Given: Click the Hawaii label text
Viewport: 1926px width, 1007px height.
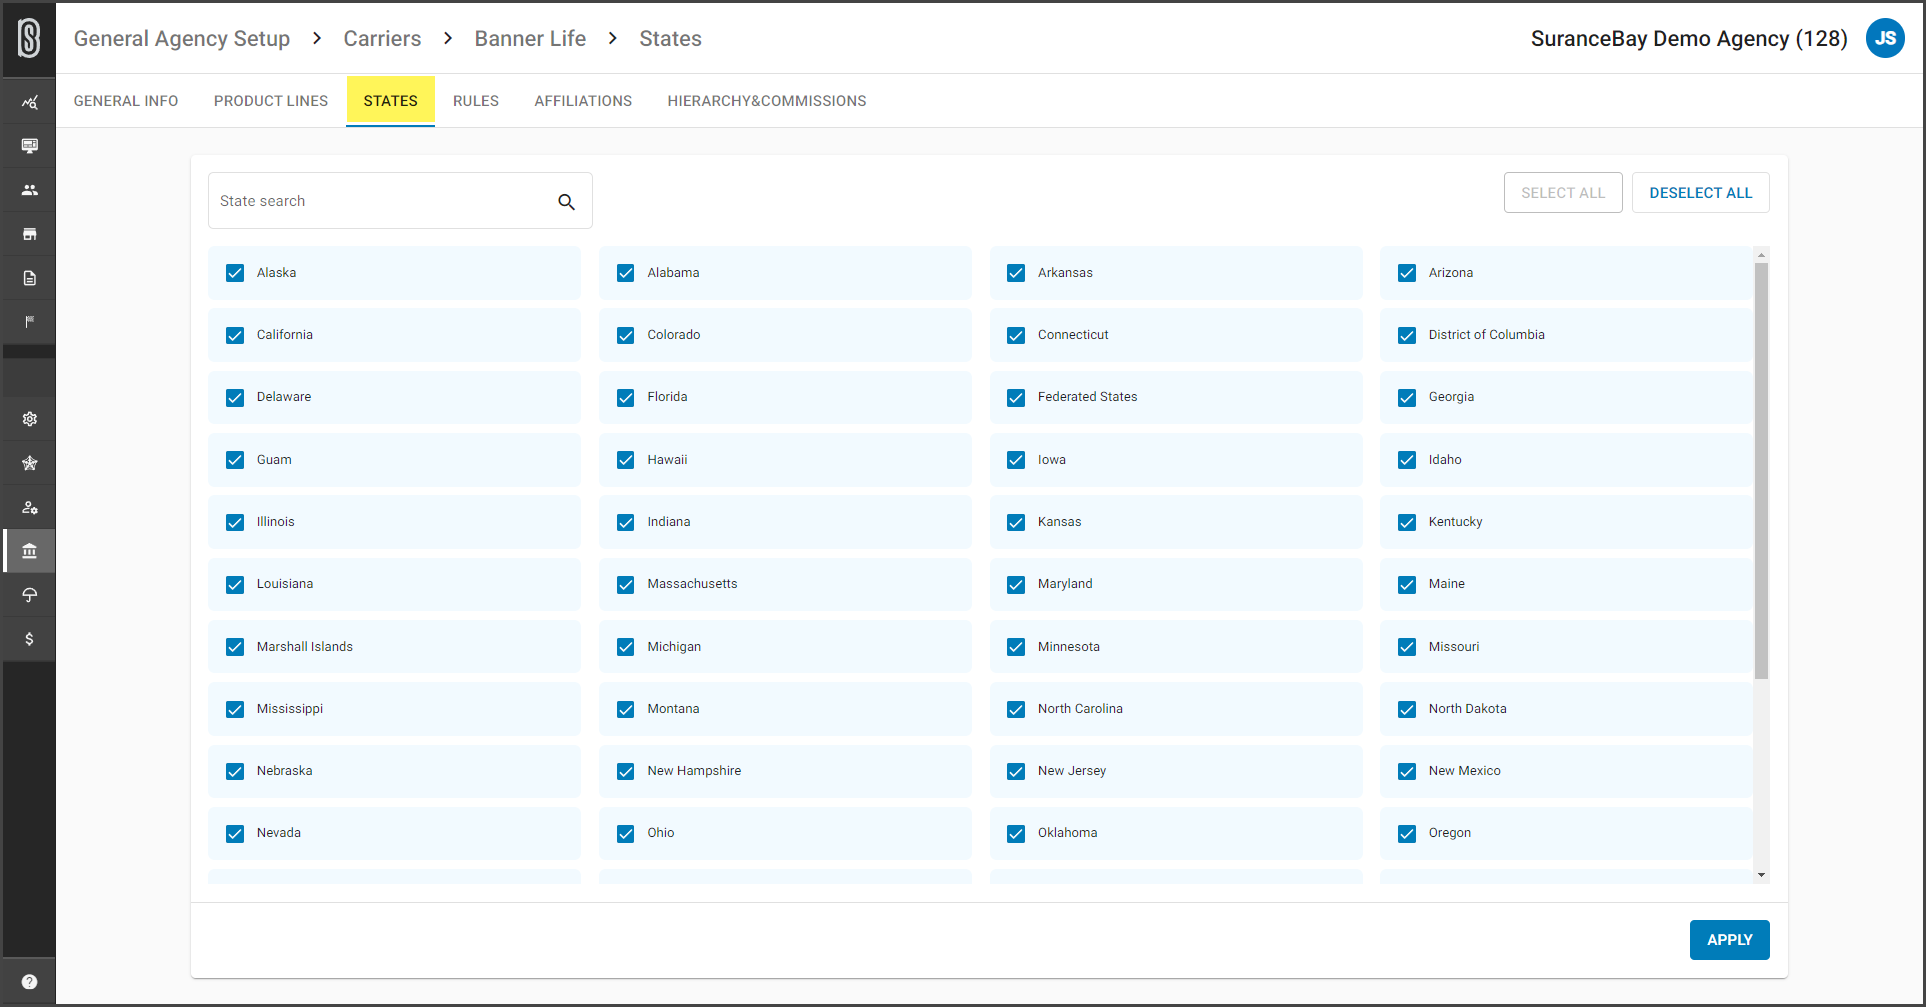Looking at the screenshot, I should (x=667, y=460).
